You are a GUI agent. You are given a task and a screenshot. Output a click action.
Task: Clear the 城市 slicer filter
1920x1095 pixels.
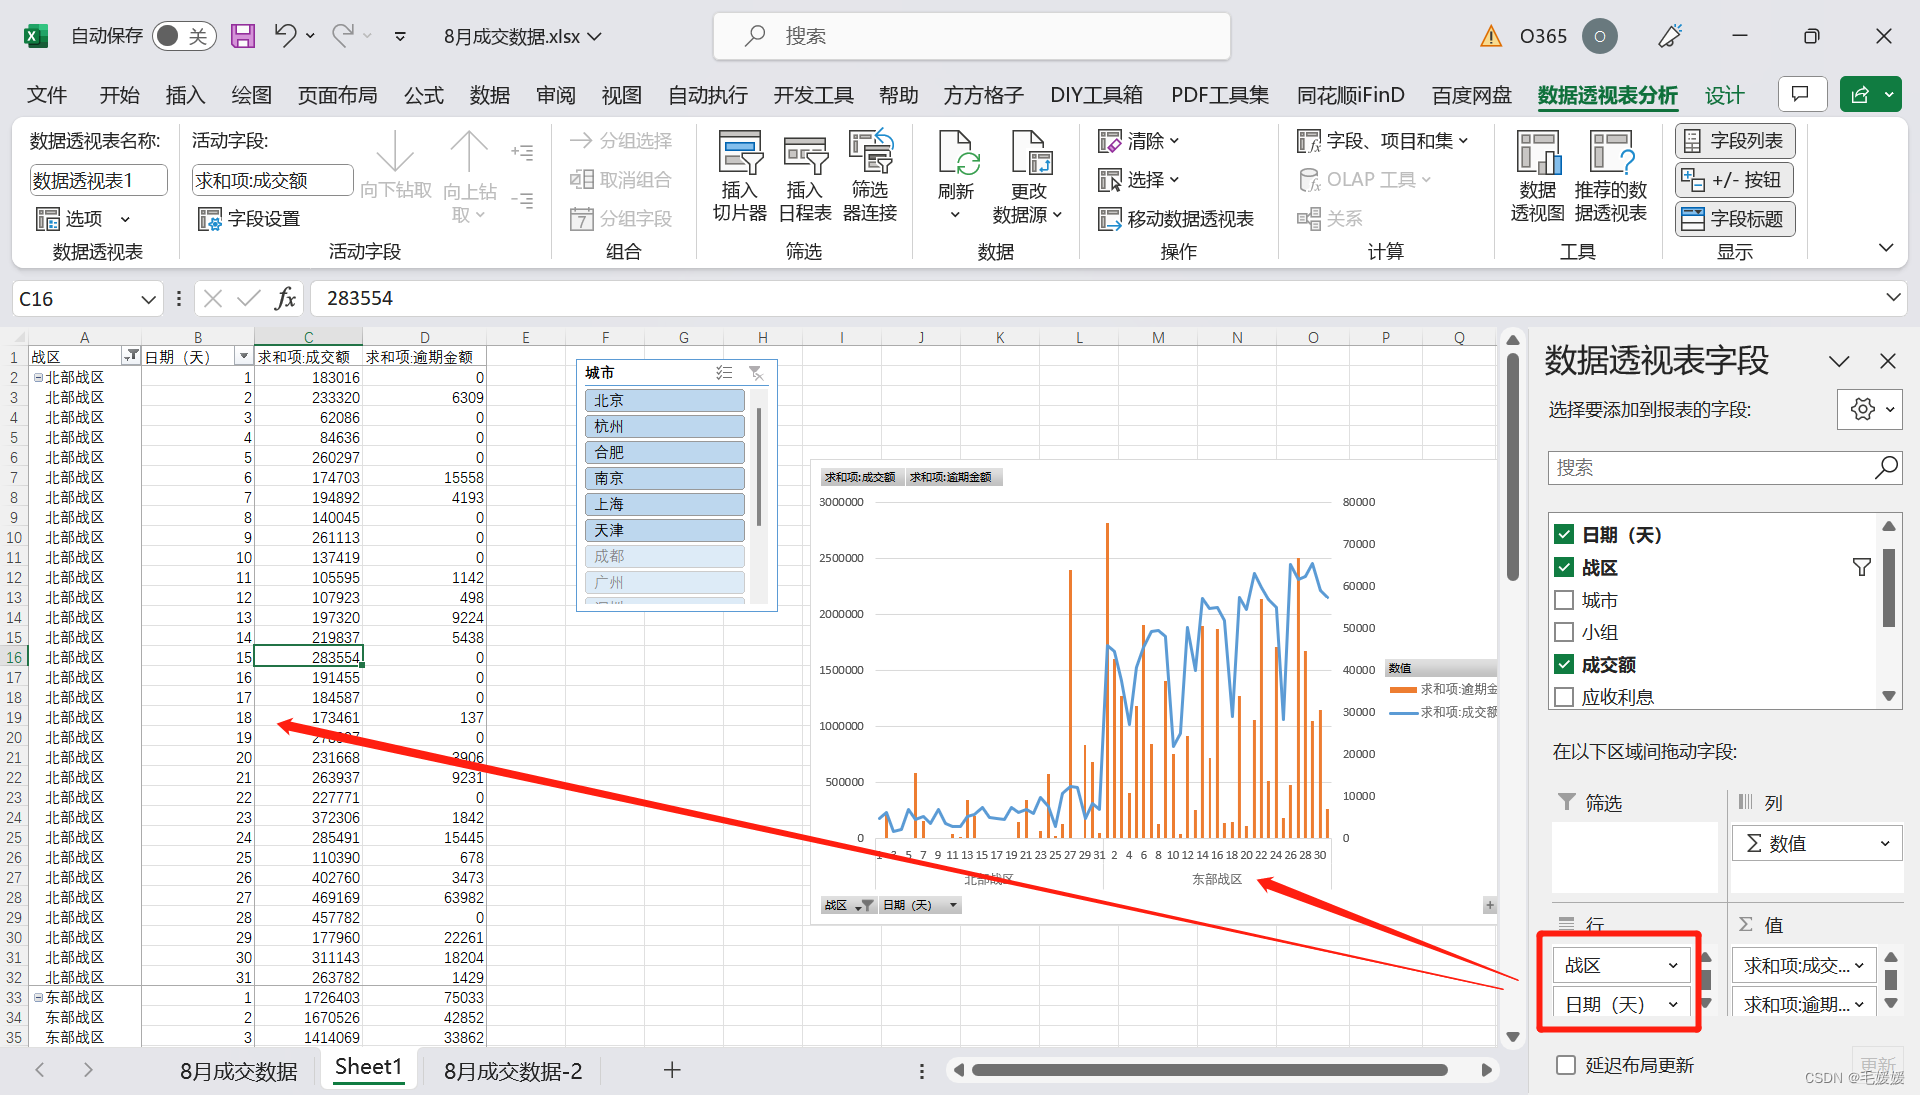pyautogui.click(x=756, y=373)
